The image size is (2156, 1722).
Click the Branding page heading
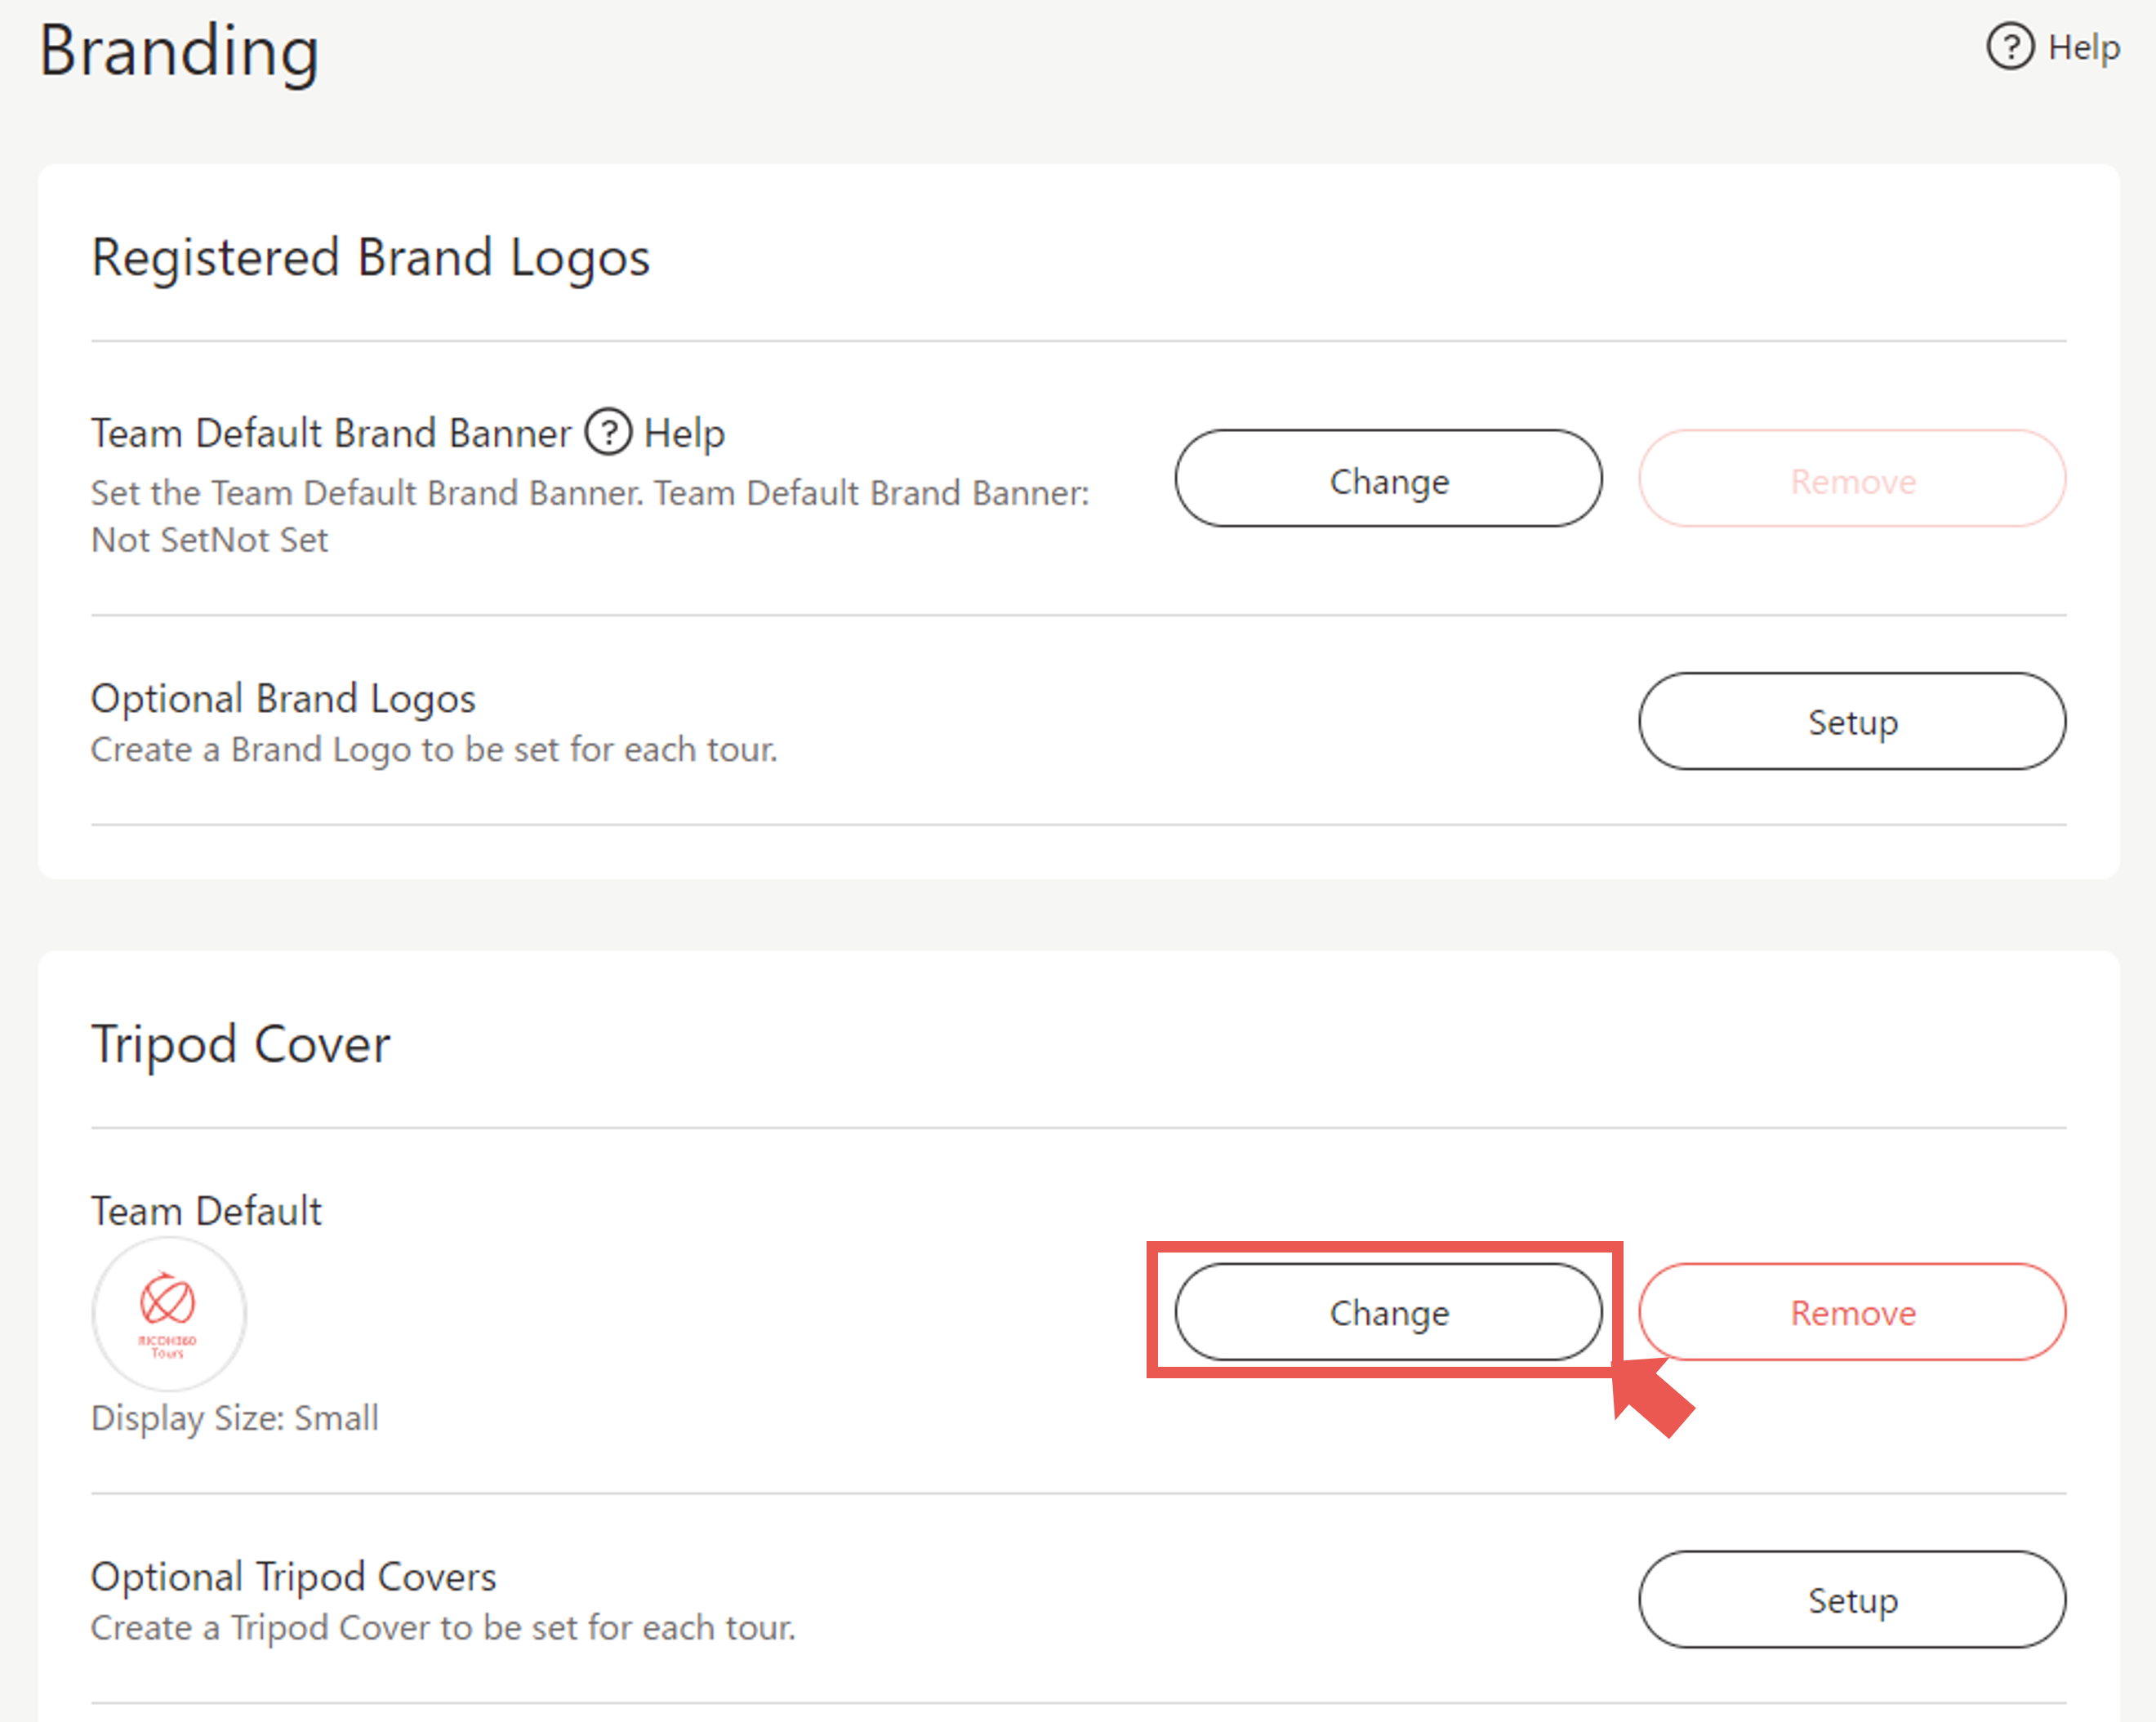(179, 50)
